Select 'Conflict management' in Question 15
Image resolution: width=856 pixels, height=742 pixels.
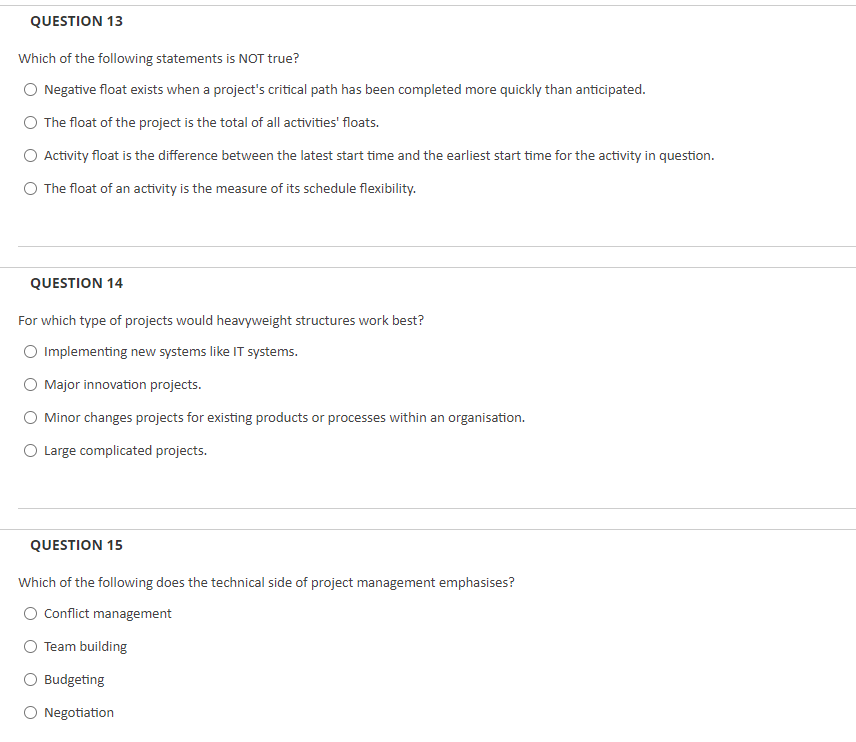[30, 613]
